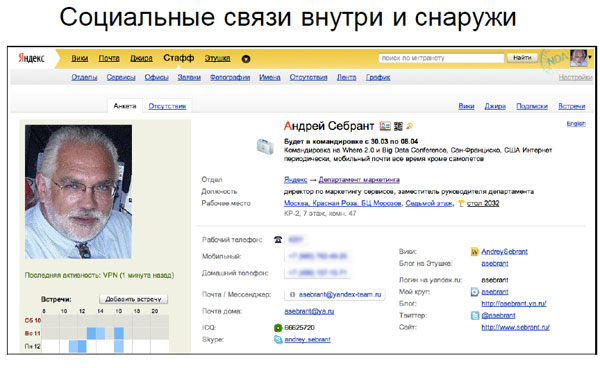The image size is (600, 368).
Task: Open the profile's Вики link at right
Action: (x=466, y=106)
